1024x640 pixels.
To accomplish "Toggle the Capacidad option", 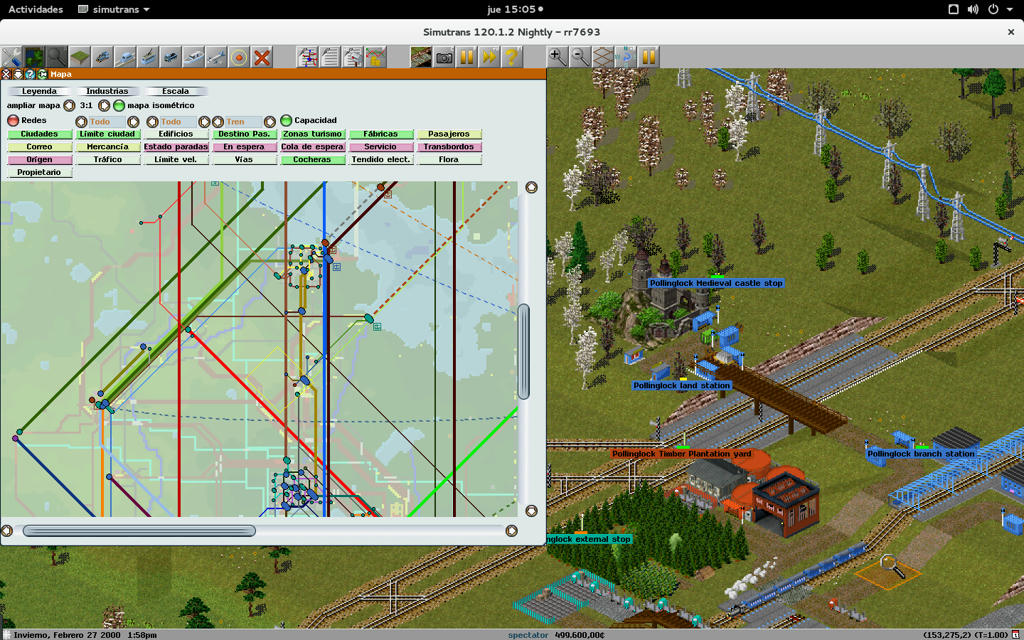I will point(286,121).
